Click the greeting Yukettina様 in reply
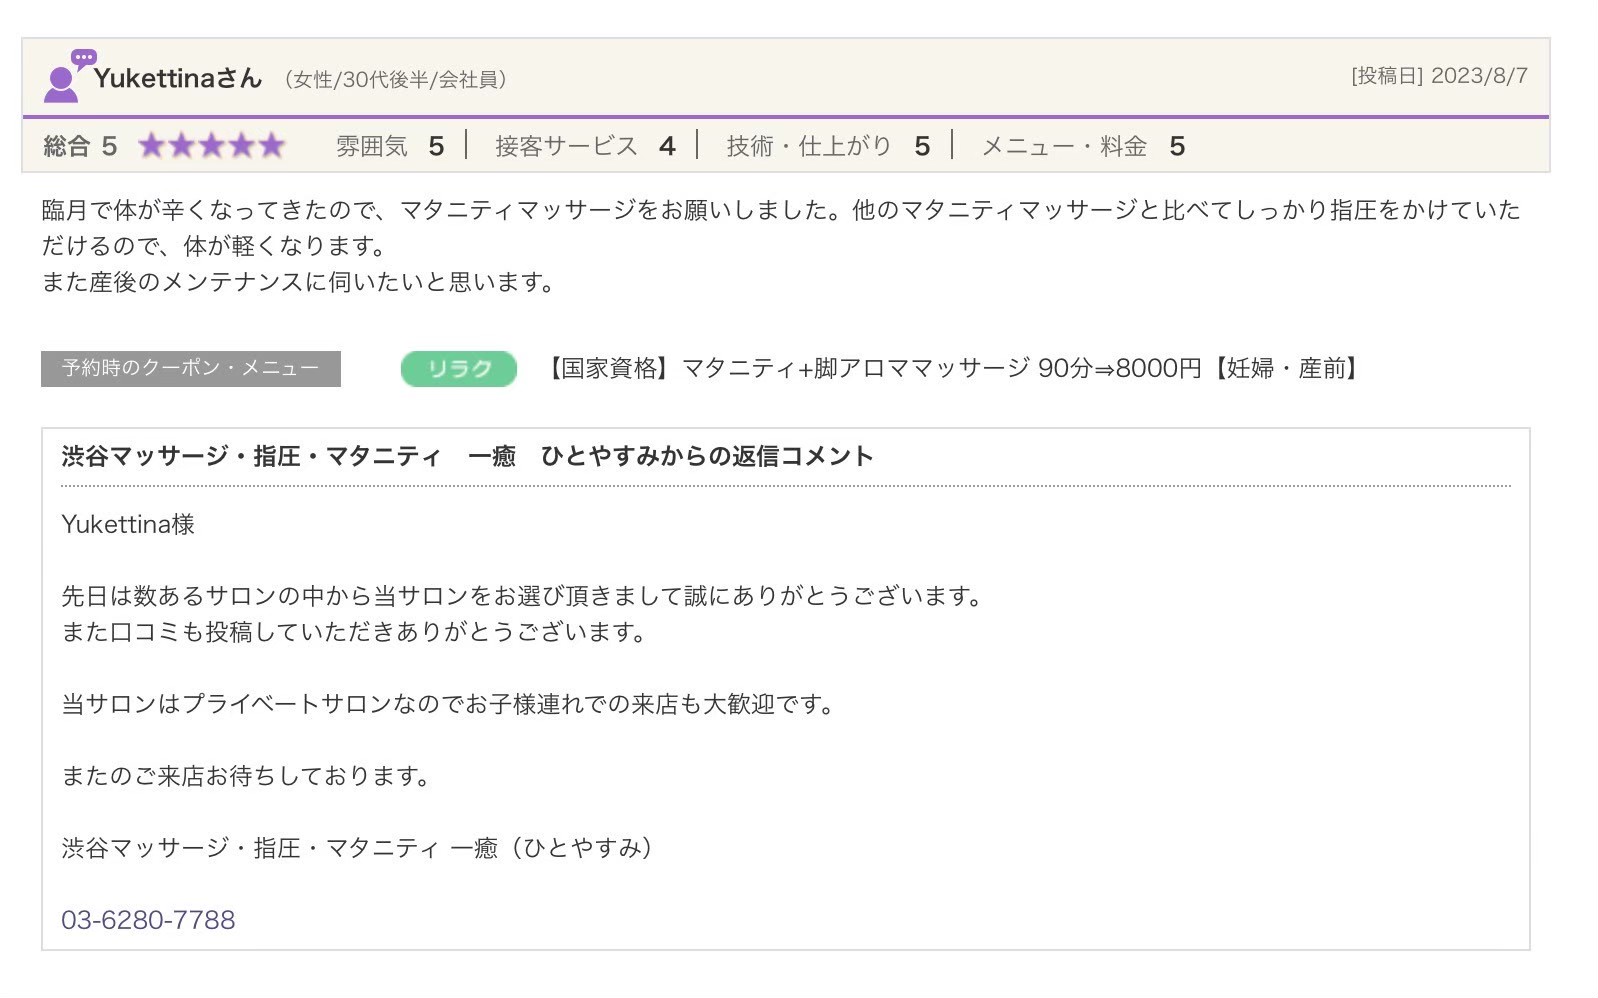The width and height of the screenshot is (1598, 998). [128, 524]
